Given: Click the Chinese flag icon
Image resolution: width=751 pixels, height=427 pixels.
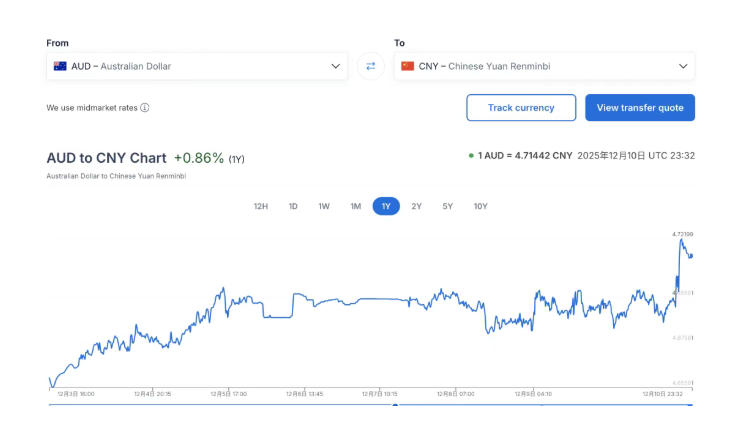Looking at the screenshot, I should 407,66.
